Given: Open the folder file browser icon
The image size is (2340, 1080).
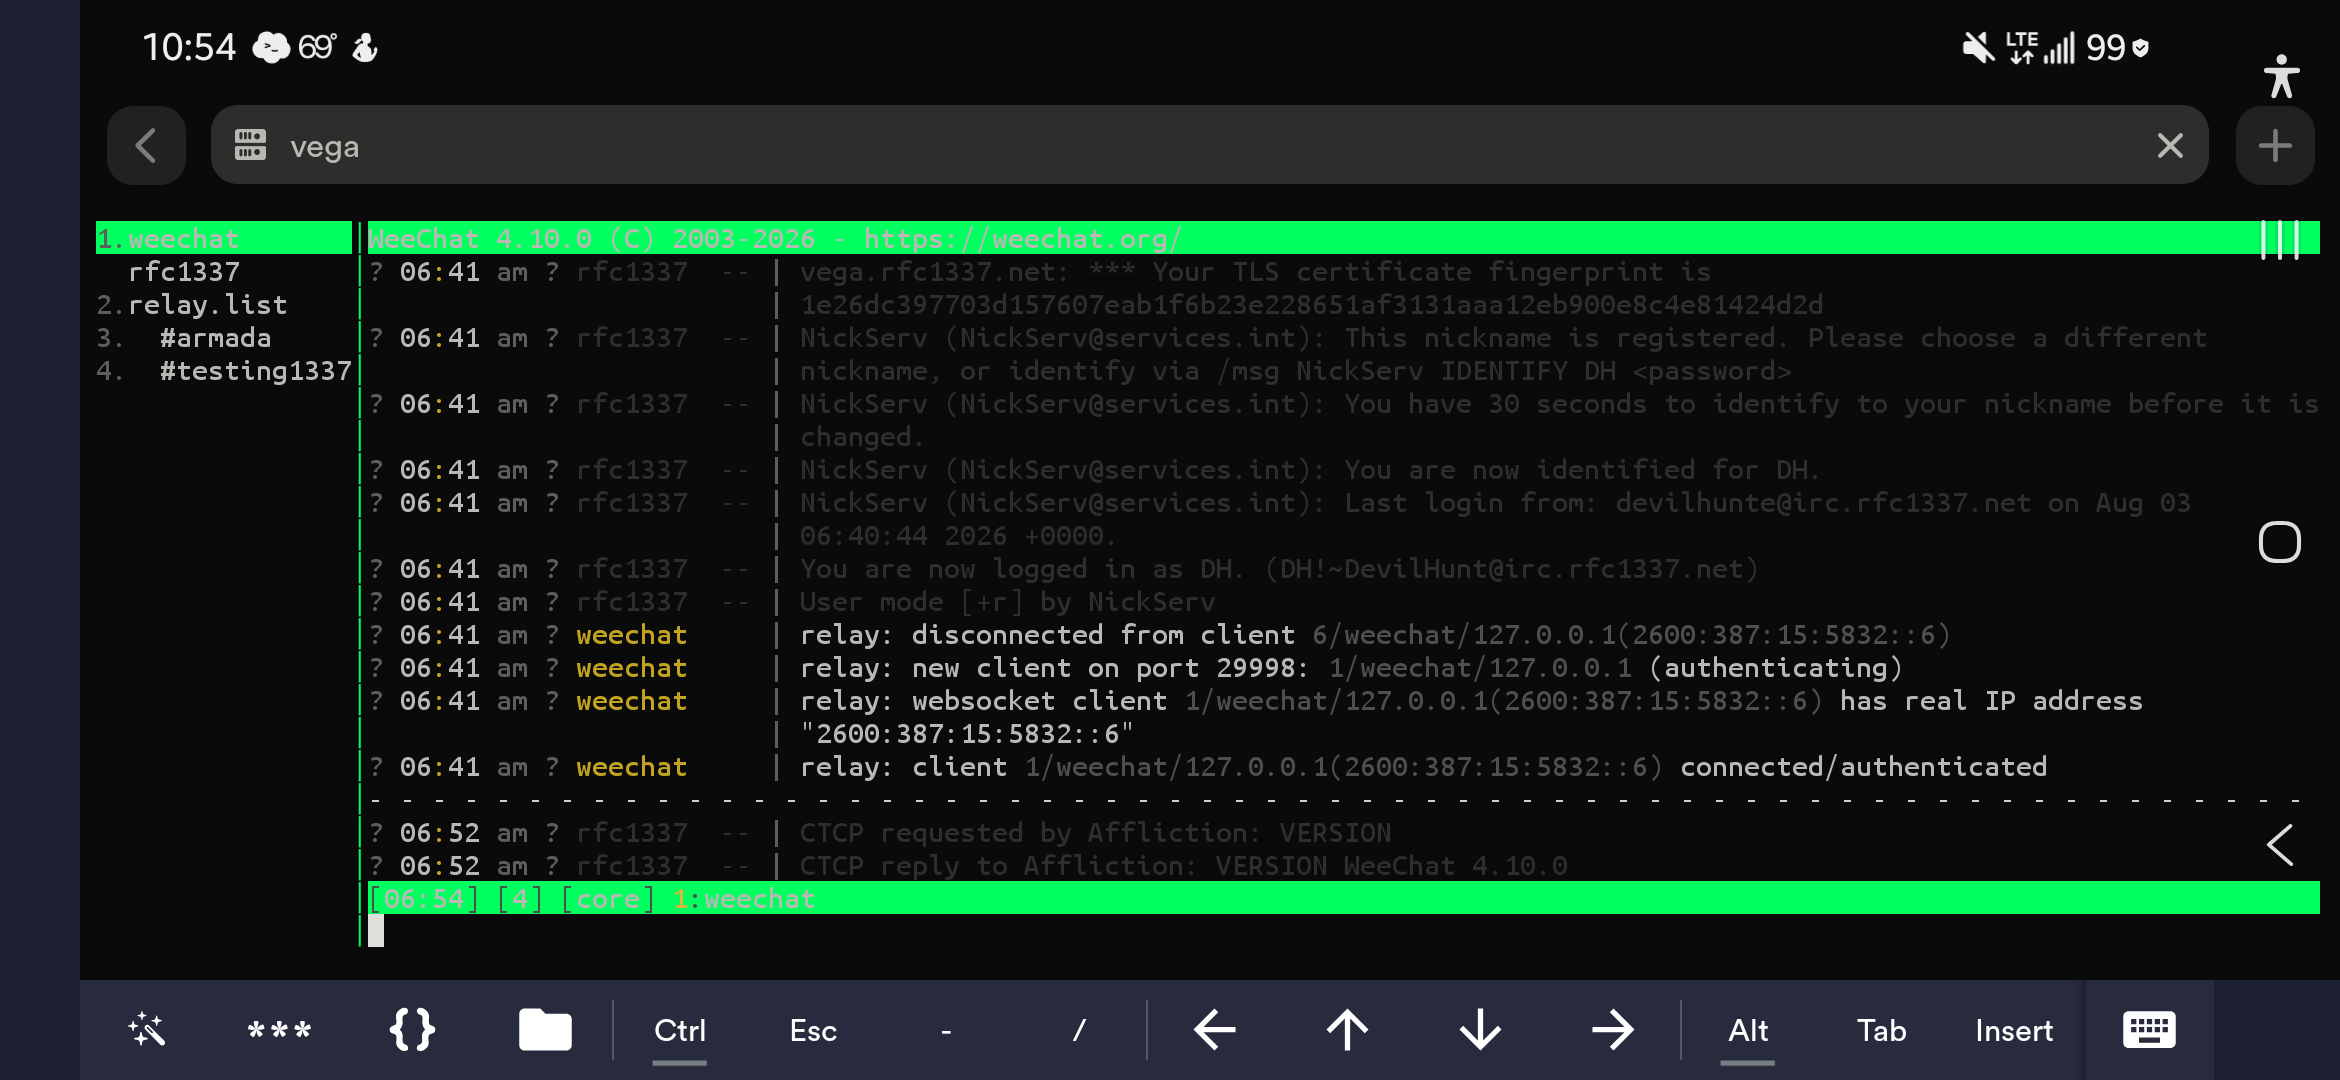Looking at the screenshot, I should [545, 1030].
